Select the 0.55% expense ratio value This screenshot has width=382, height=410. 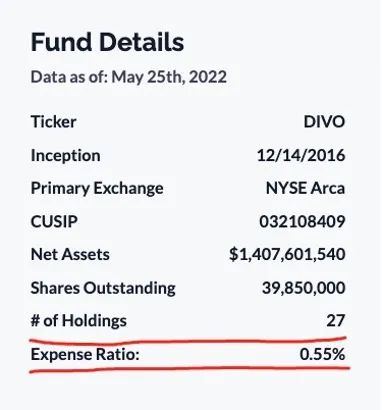pyautogui.click(x=322, y=354)
